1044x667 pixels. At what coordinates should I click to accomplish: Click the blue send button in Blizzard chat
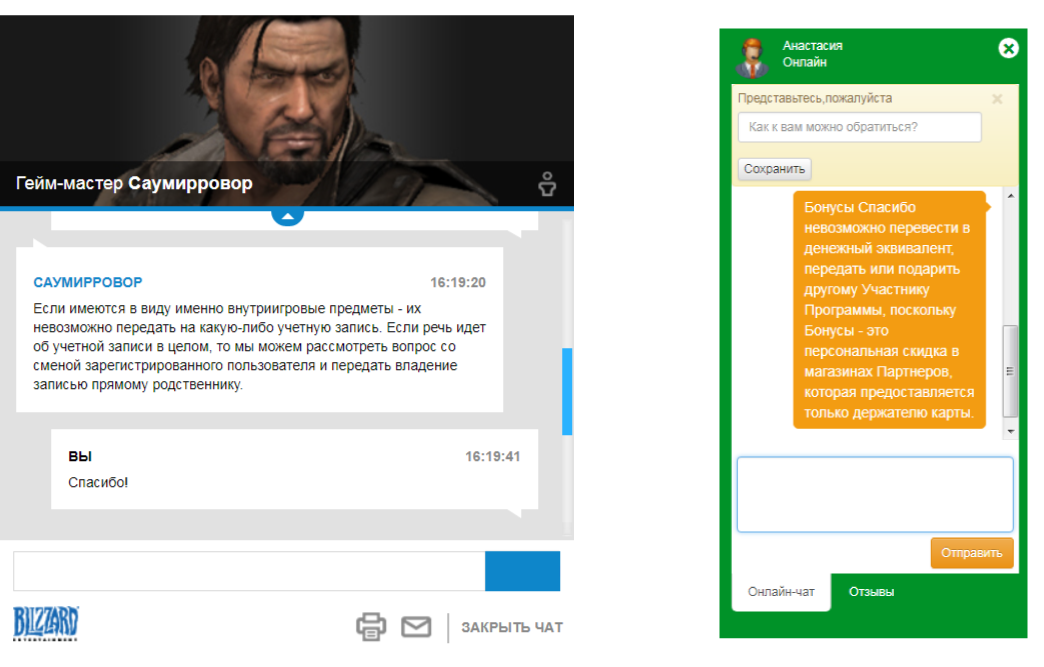pyautogui.click(x=522, y=570)
